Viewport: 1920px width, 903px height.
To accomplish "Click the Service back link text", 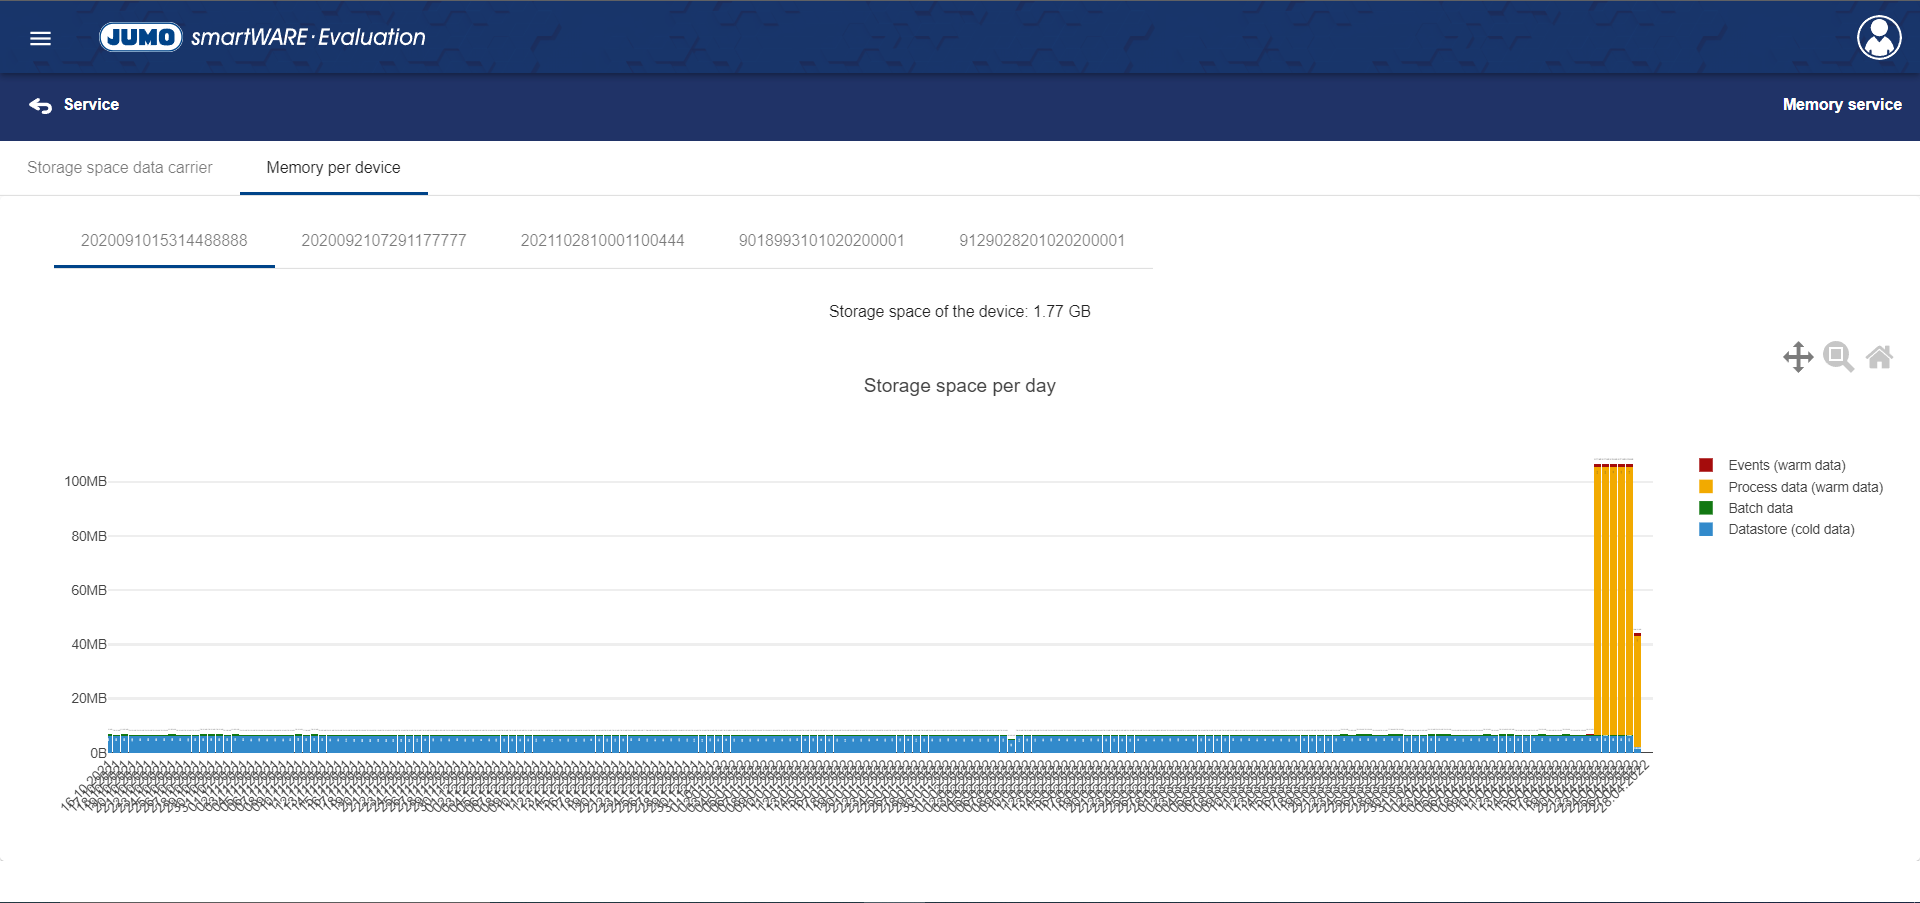I will coord(91,105).
